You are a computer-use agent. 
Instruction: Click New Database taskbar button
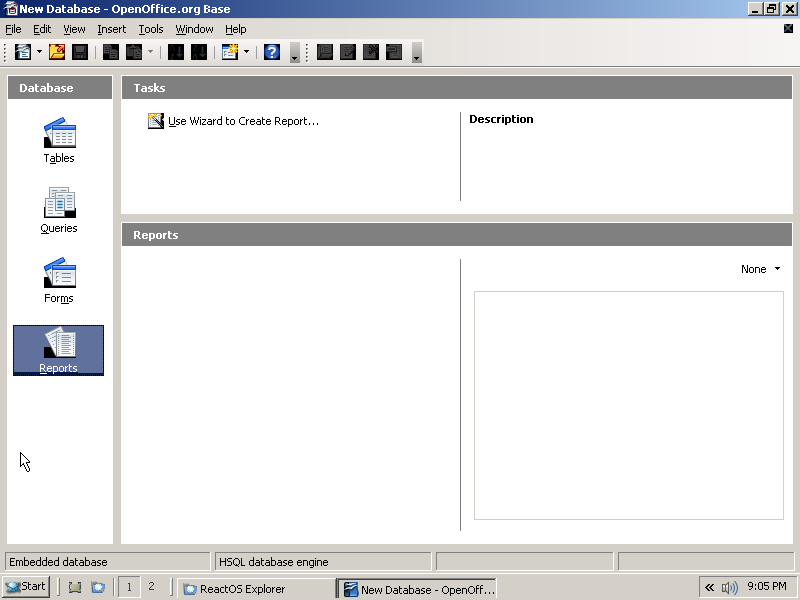(x=416, y=589)
